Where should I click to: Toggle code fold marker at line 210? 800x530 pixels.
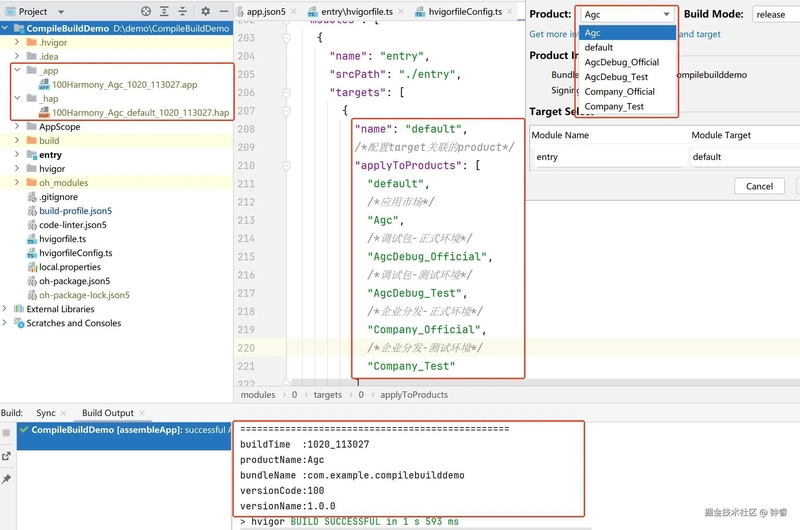286,165
